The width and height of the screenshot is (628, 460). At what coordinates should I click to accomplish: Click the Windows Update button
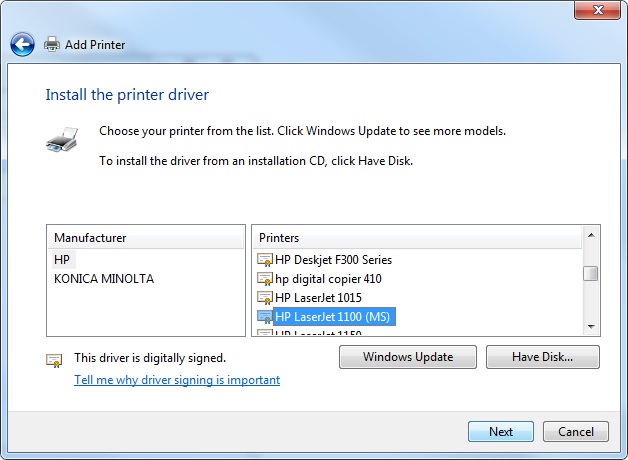click(x=408, y=357)
